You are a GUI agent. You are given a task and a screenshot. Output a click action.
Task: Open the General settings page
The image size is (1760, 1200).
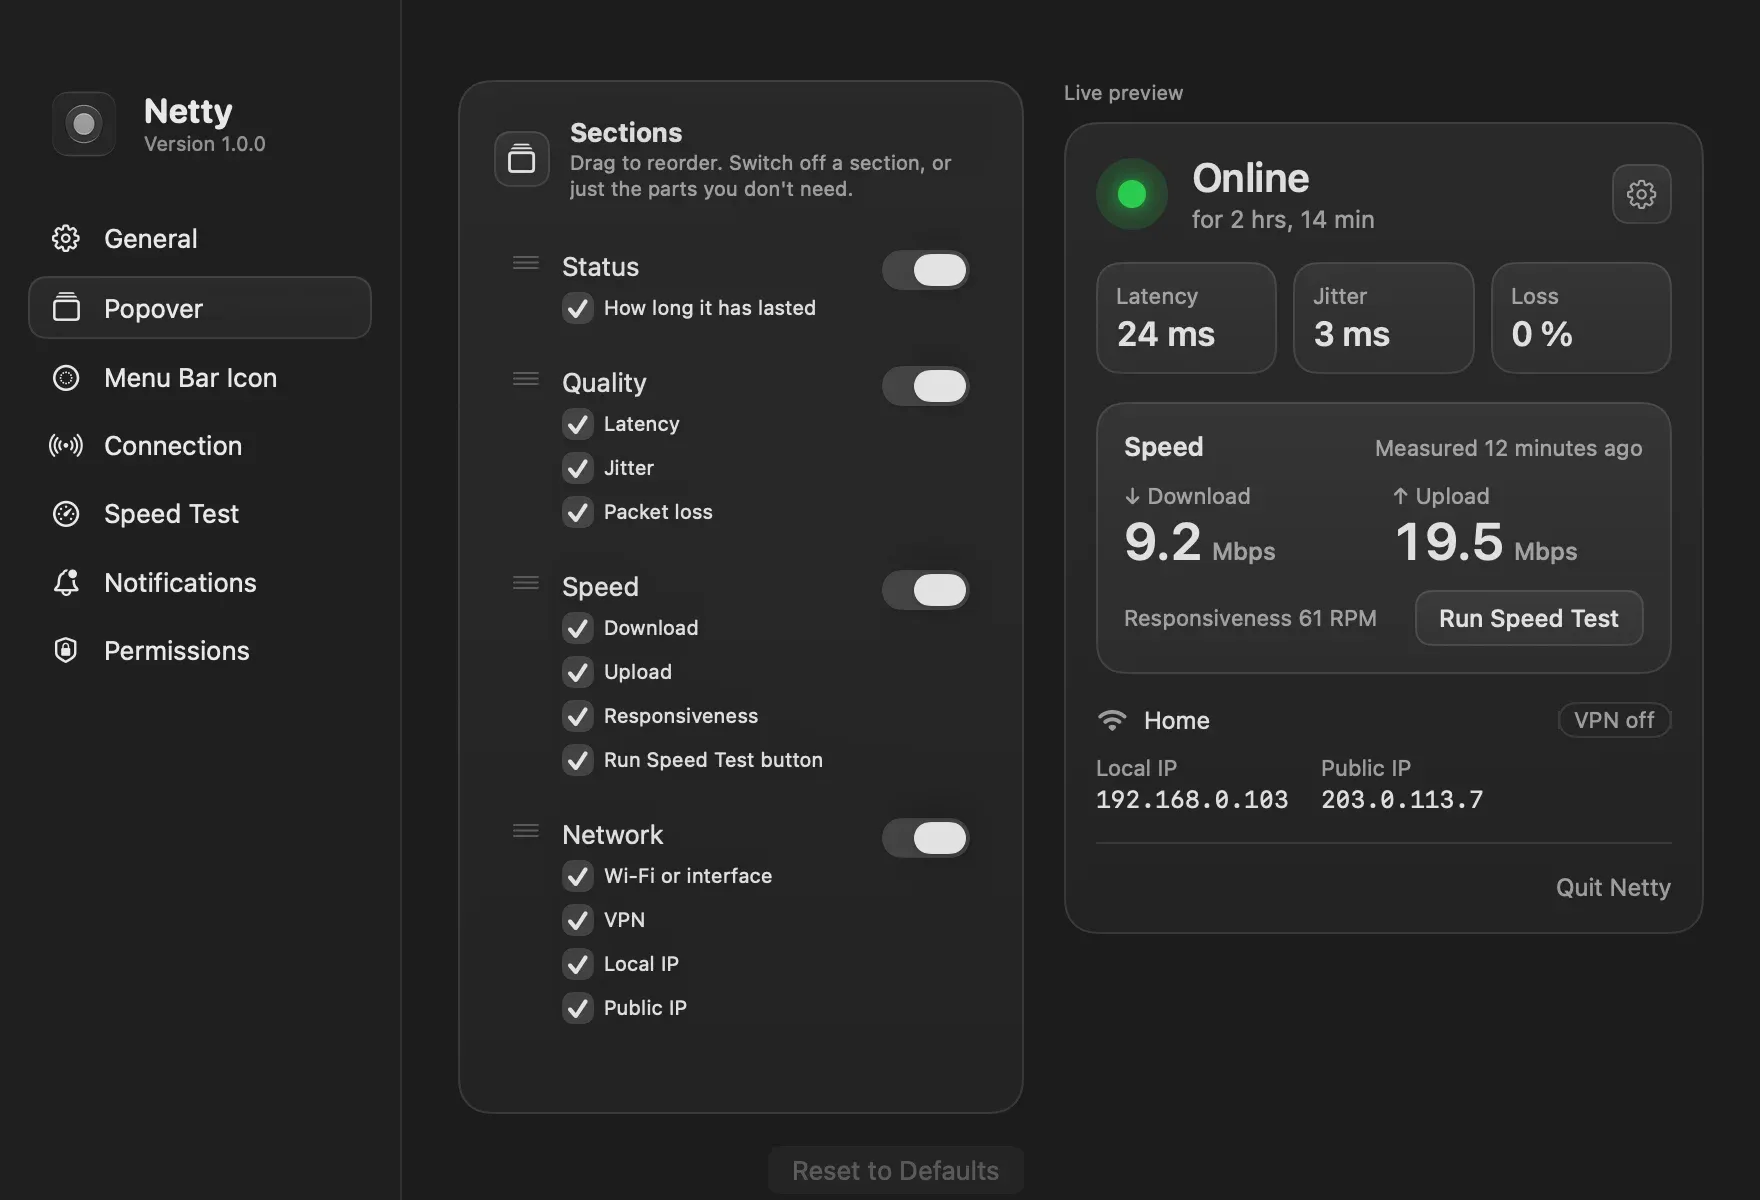tap(200, 238)
